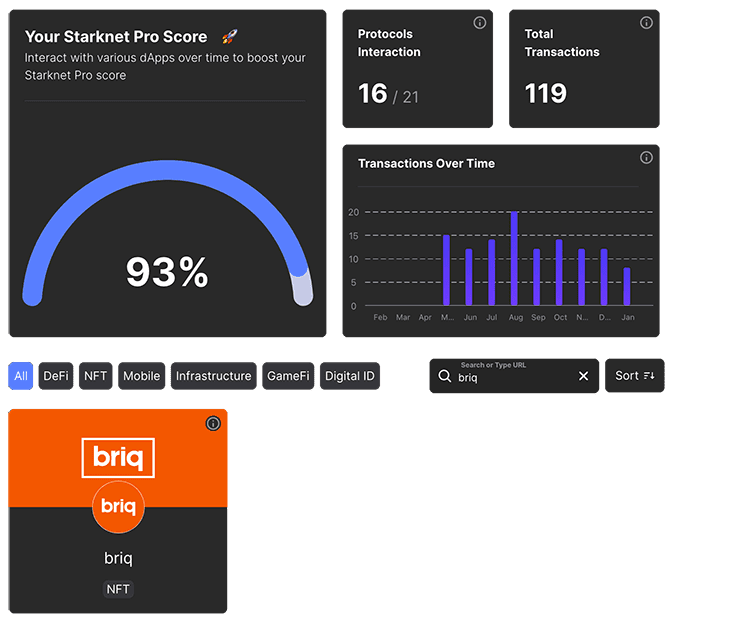
Task: Click the NFT tag on briq card
Action: 118,589
